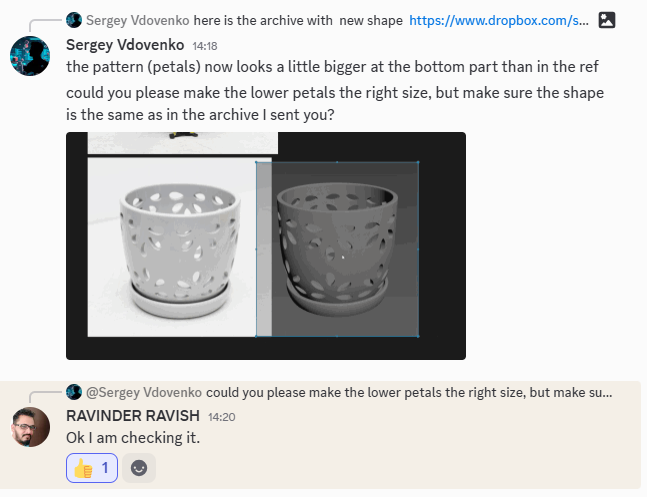Open RAVINDER RAVISH's profile avatar

click(30, 427)
